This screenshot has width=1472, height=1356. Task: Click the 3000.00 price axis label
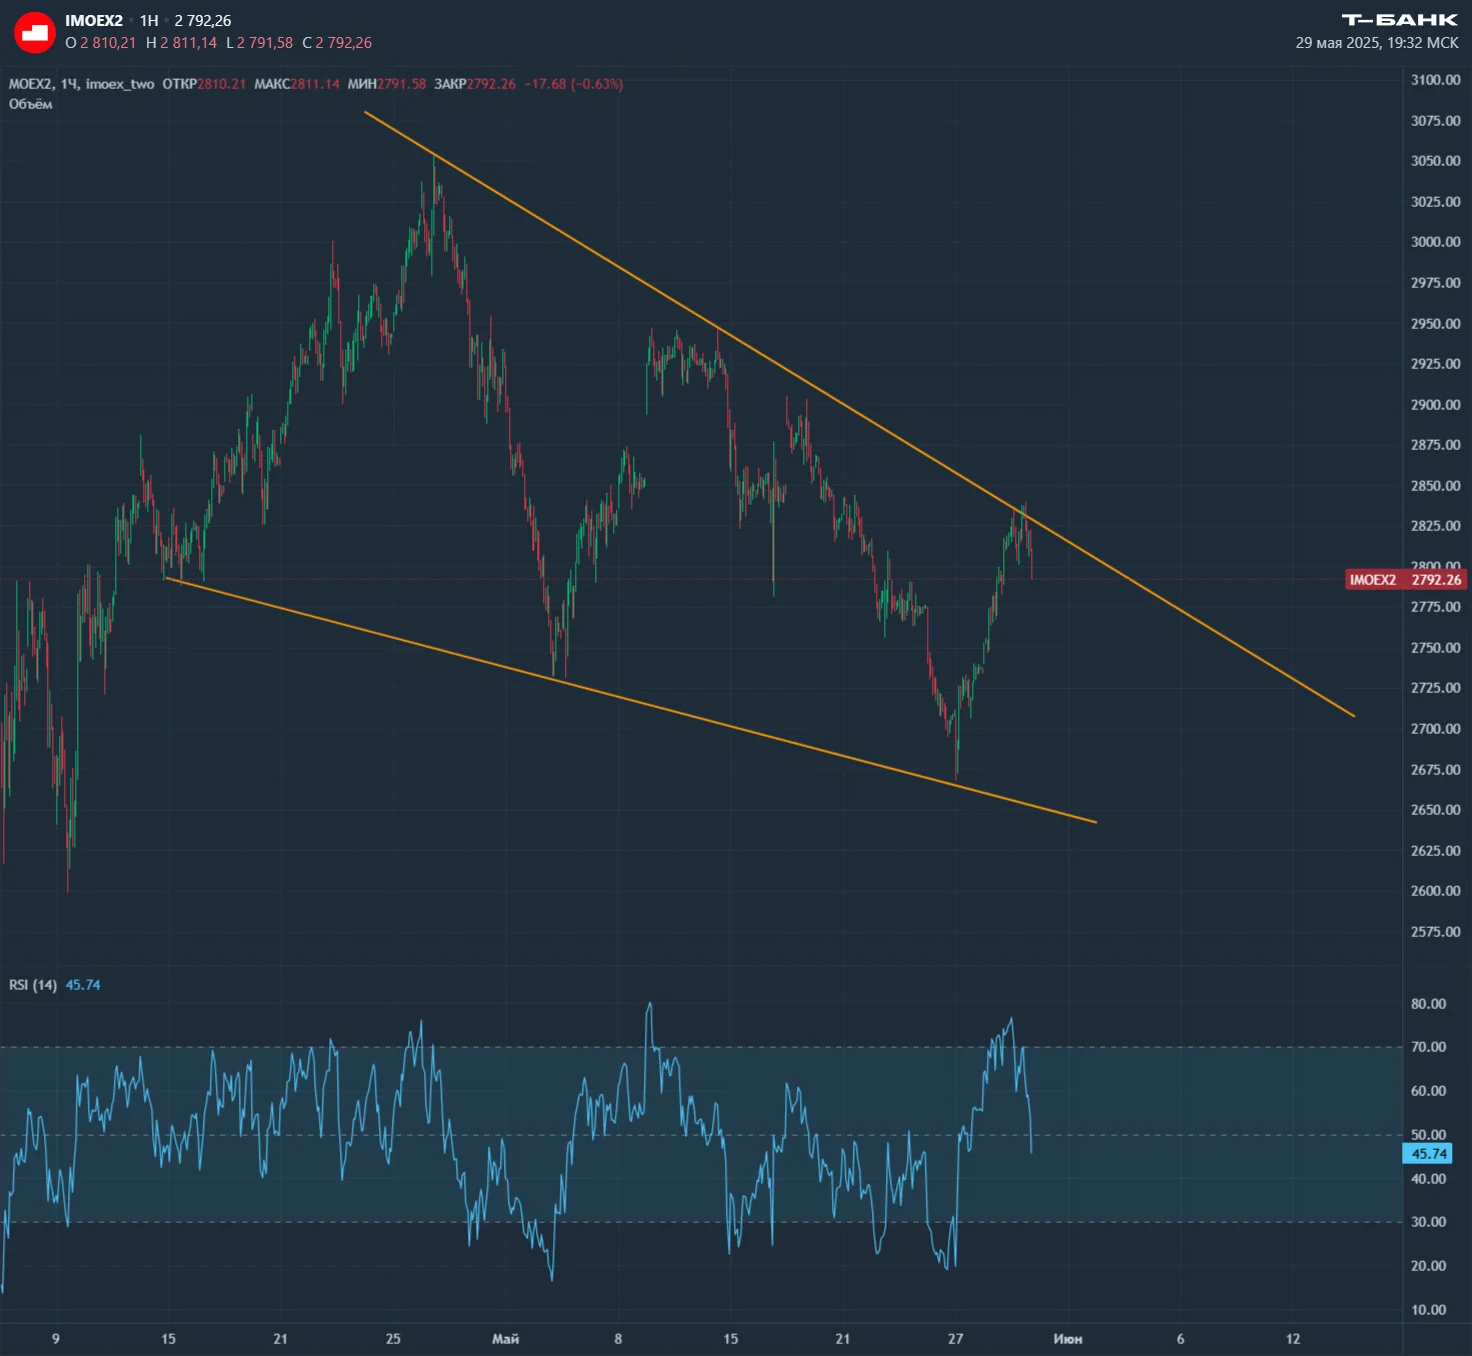pos(1435,242)
